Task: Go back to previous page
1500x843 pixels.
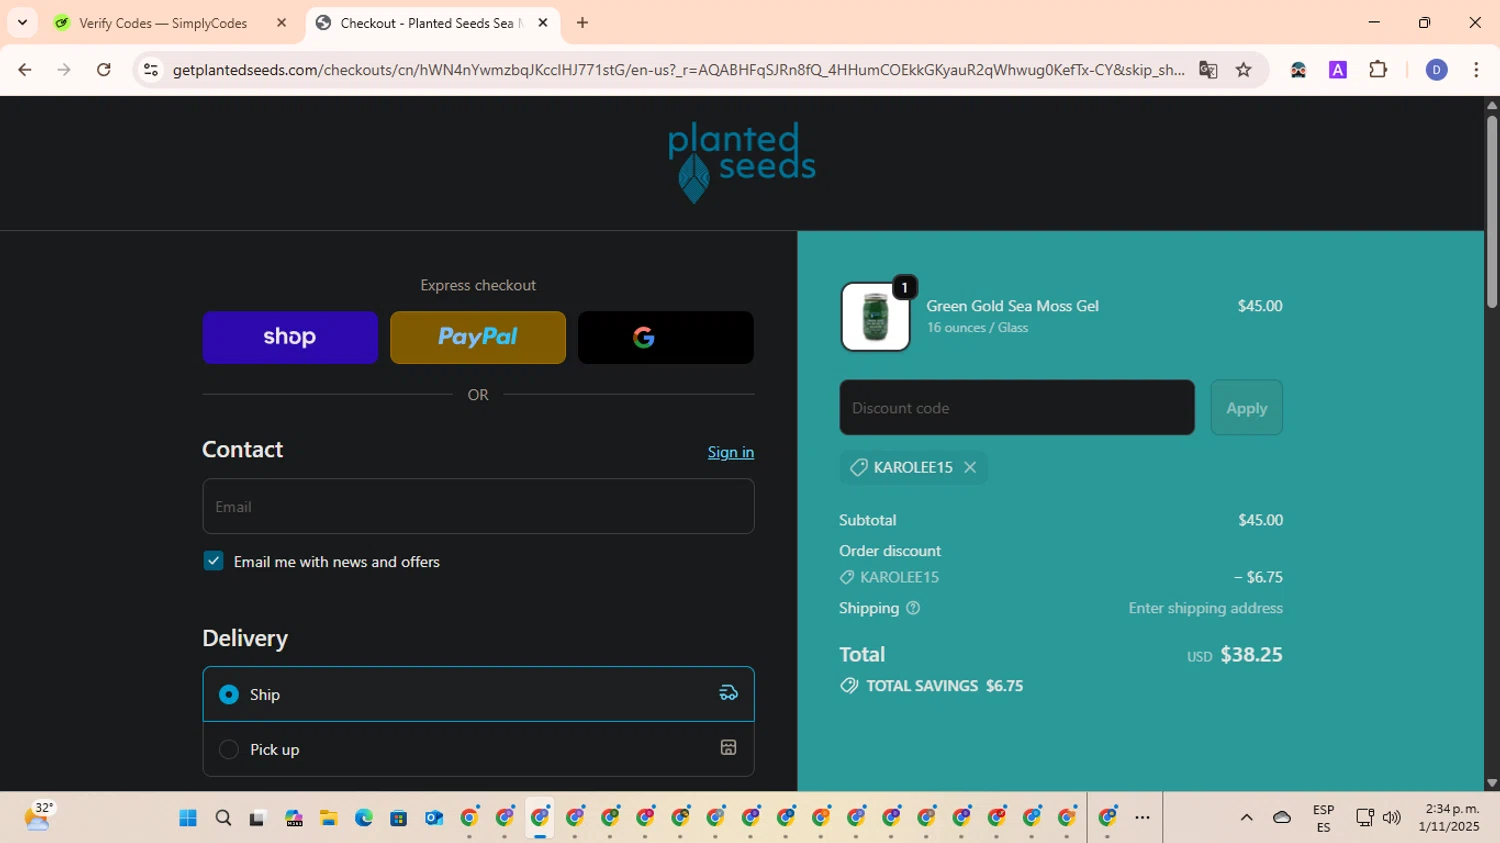Action: 25,70
